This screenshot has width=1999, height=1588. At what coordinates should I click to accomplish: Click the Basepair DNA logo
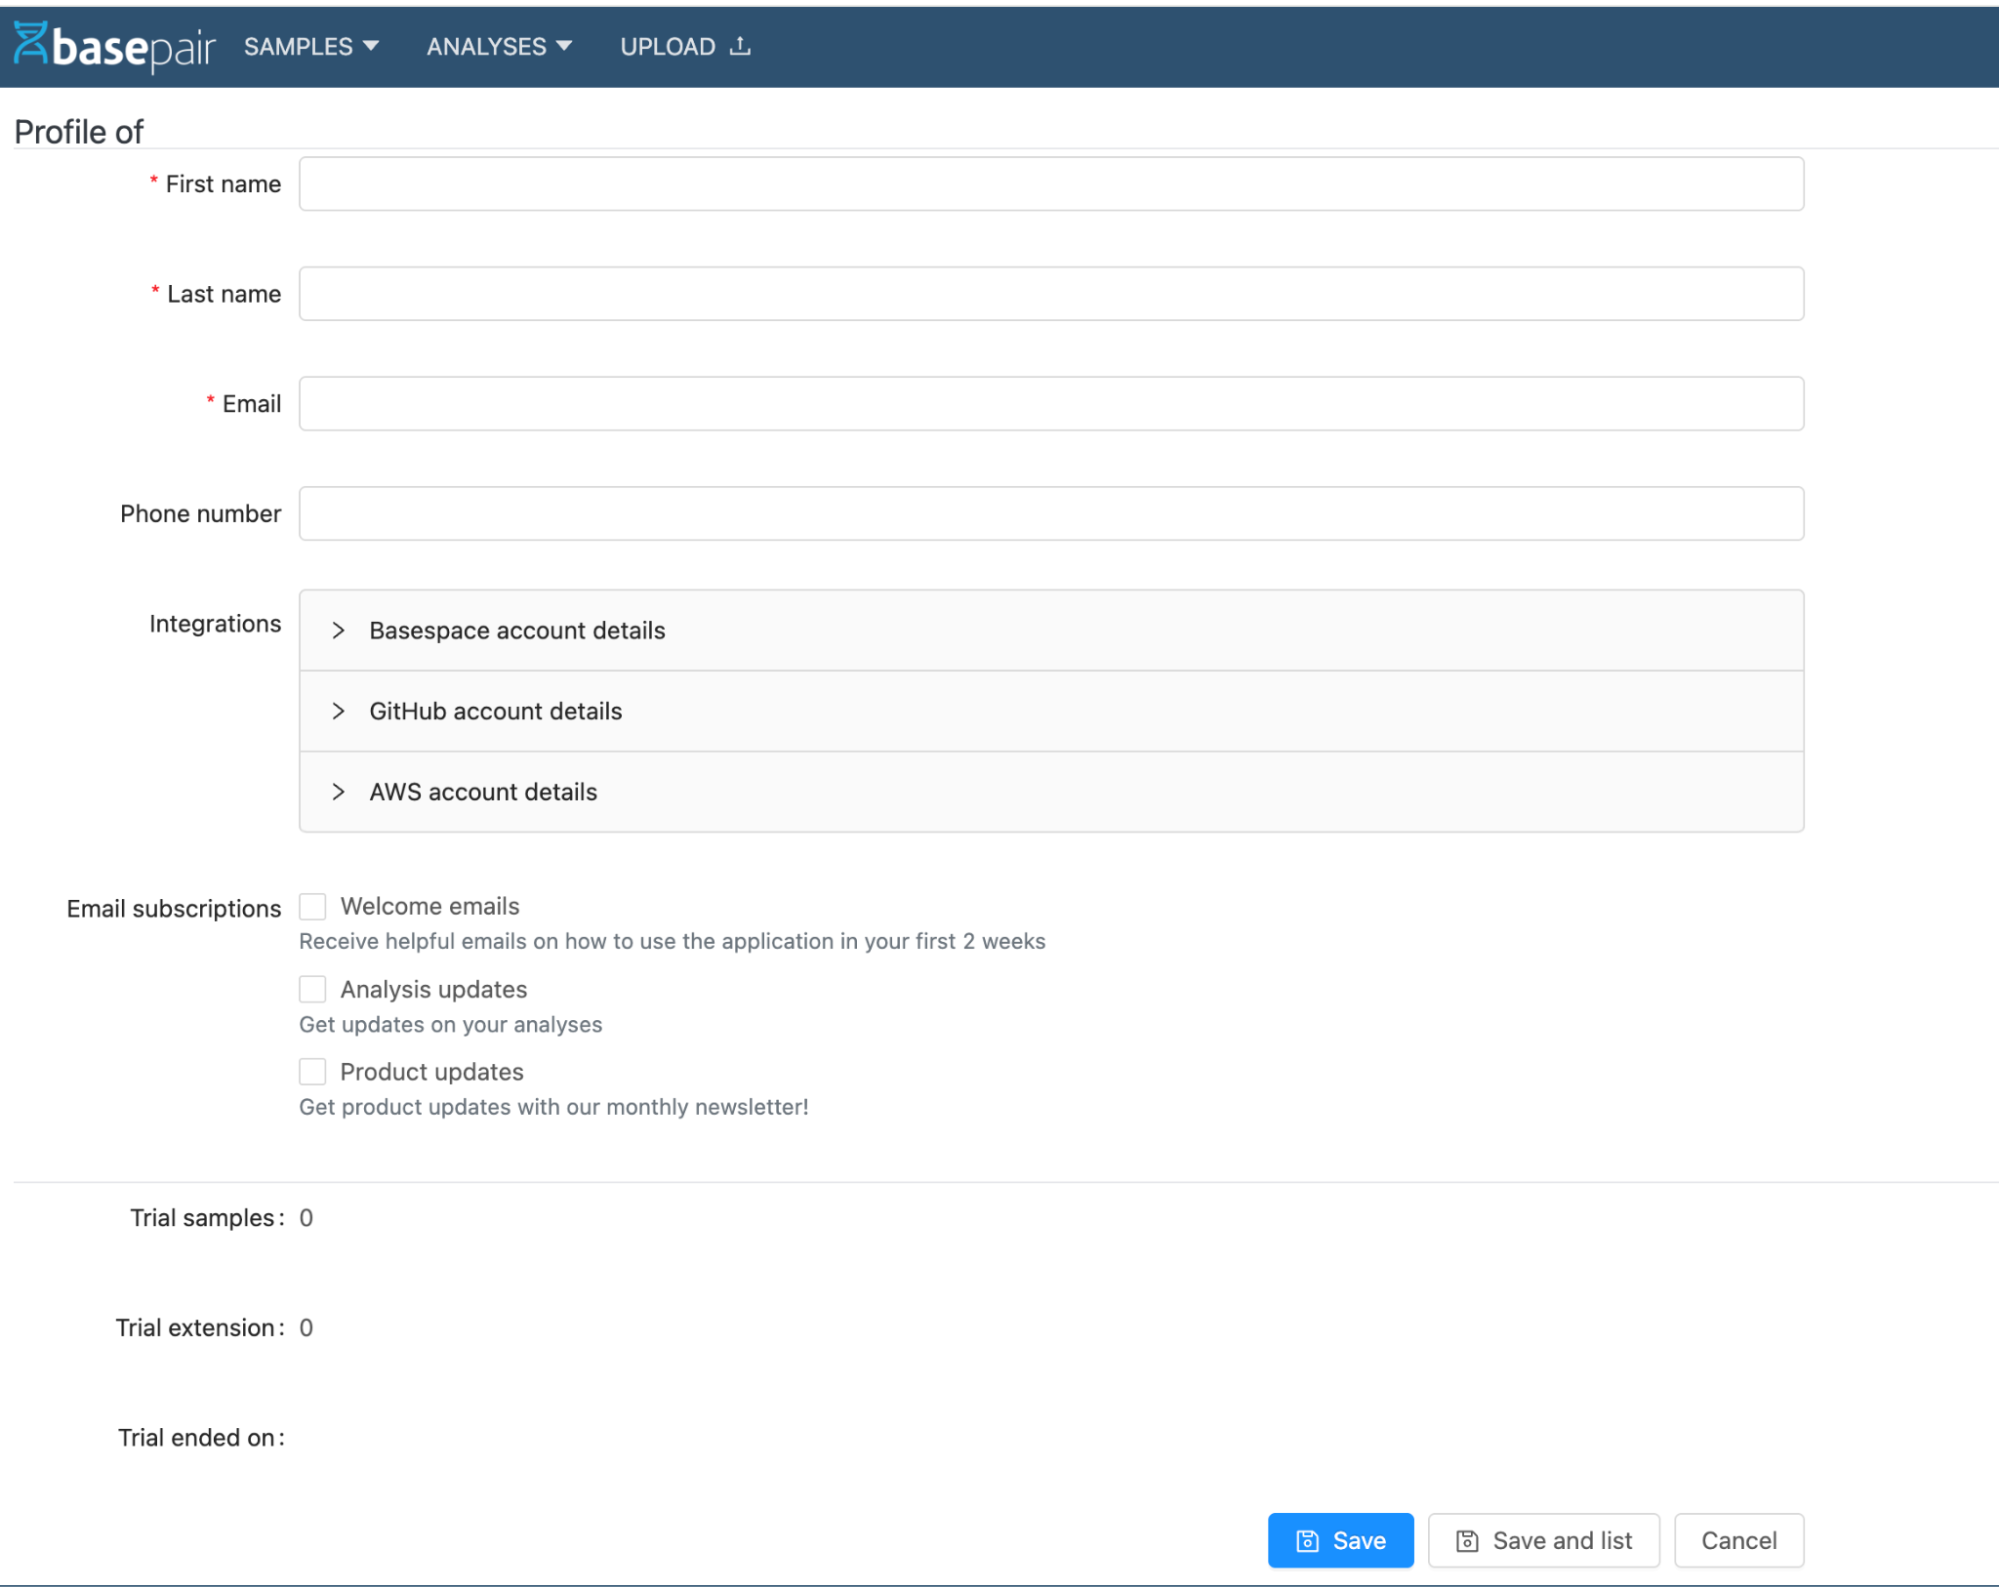point(30,44)
